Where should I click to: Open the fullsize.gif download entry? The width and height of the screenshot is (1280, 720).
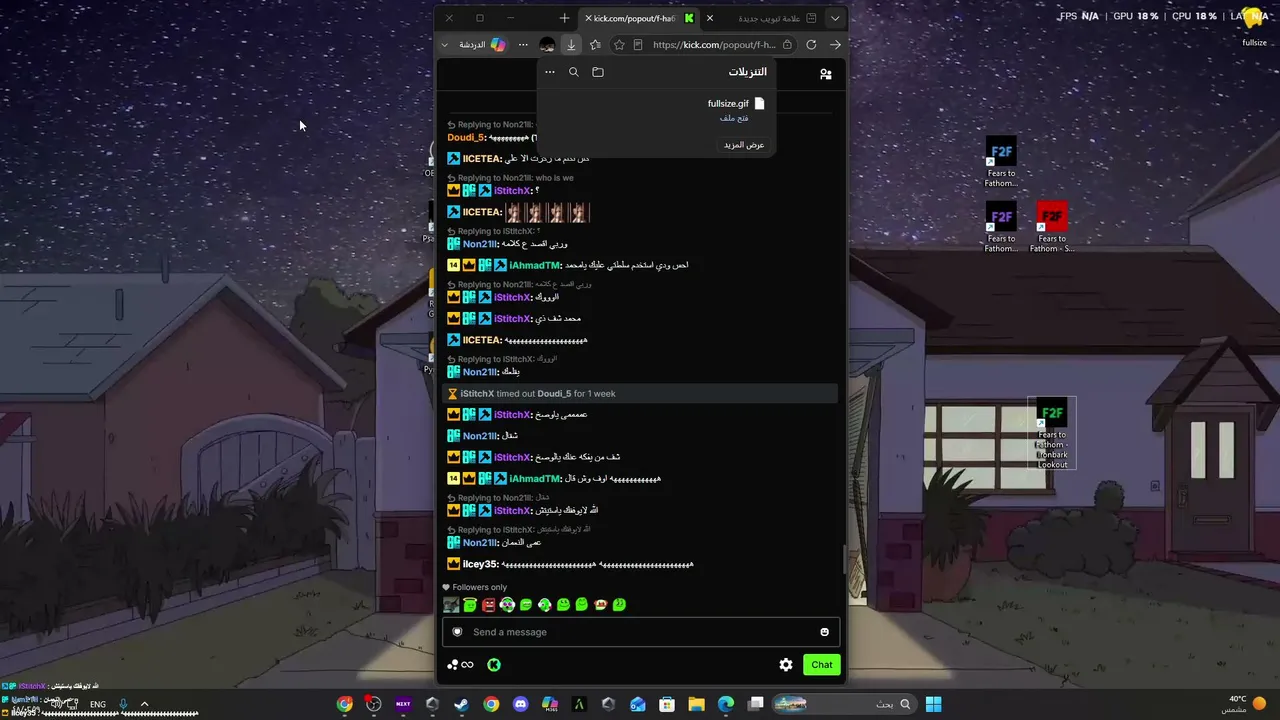(x=736, y=103)
